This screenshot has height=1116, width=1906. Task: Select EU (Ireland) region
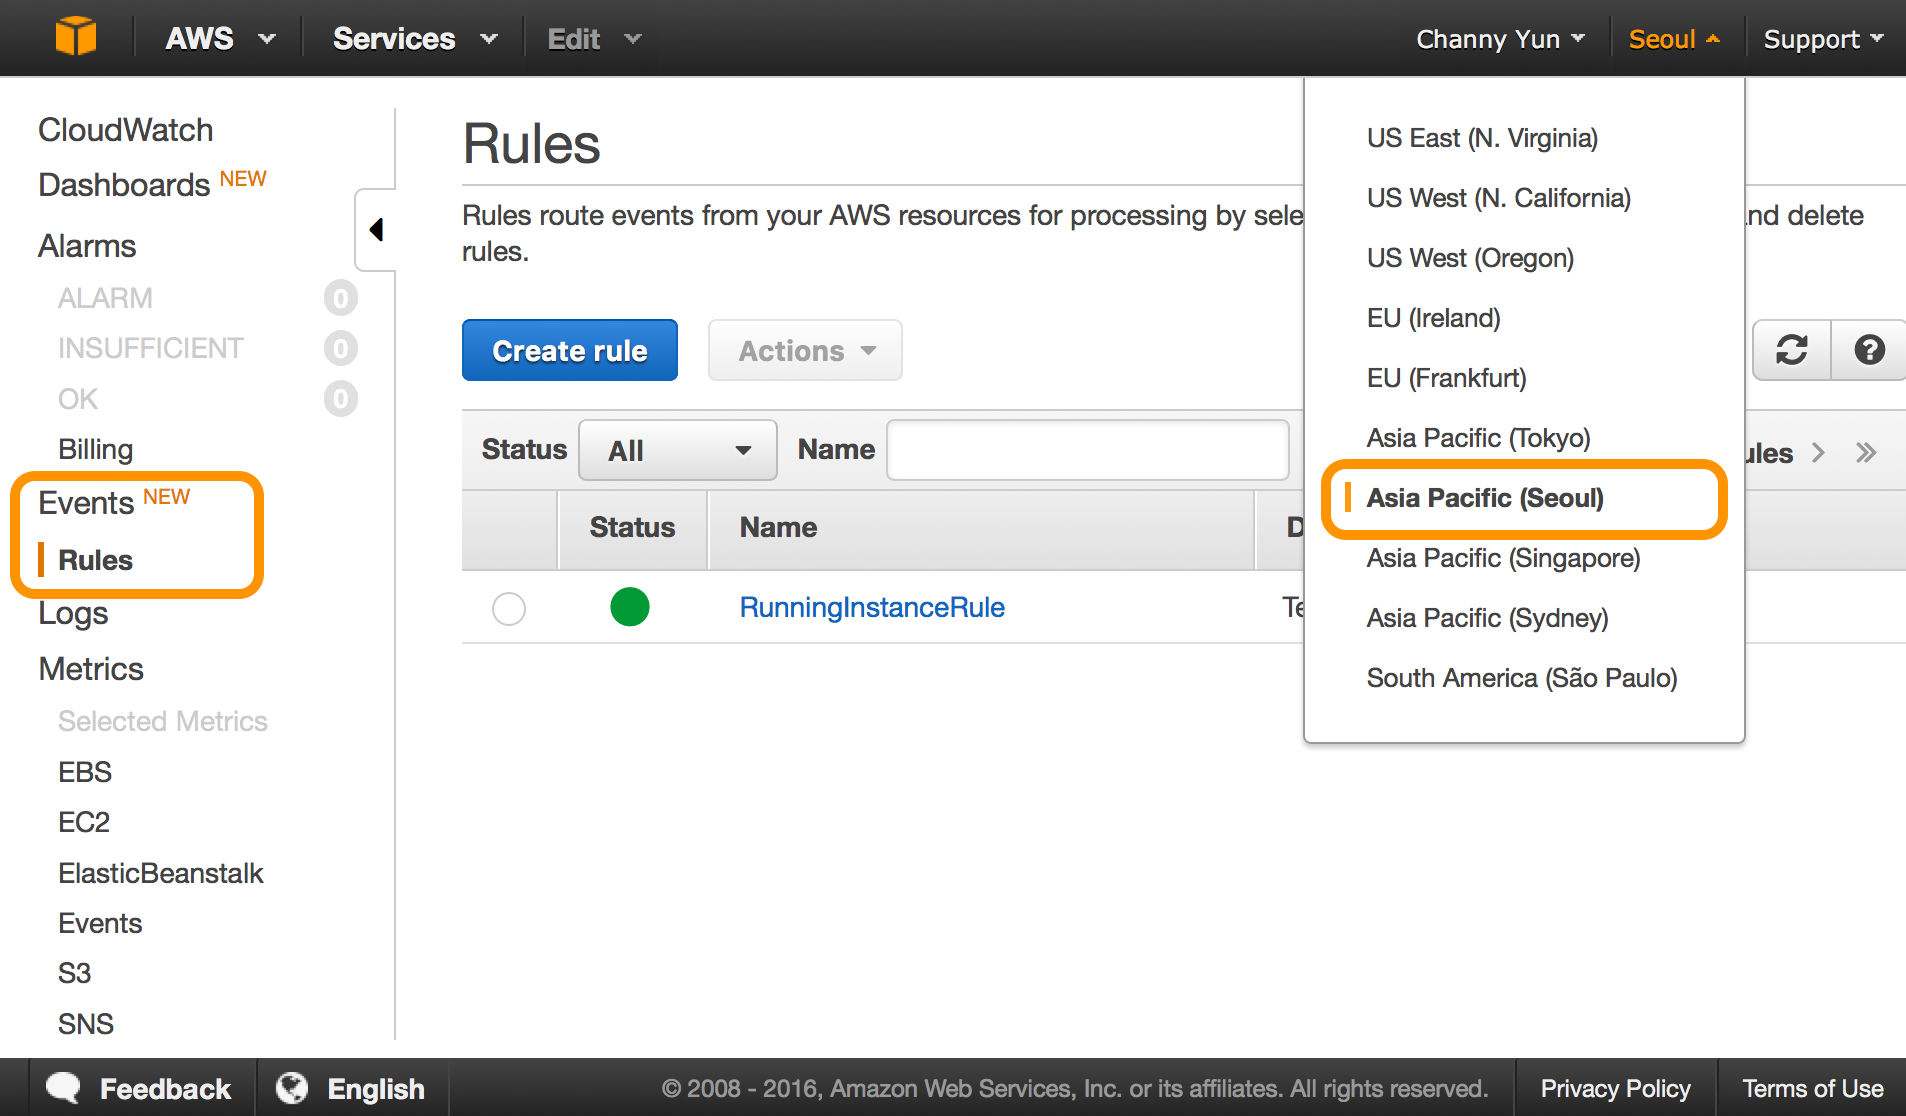(1433, 318)
